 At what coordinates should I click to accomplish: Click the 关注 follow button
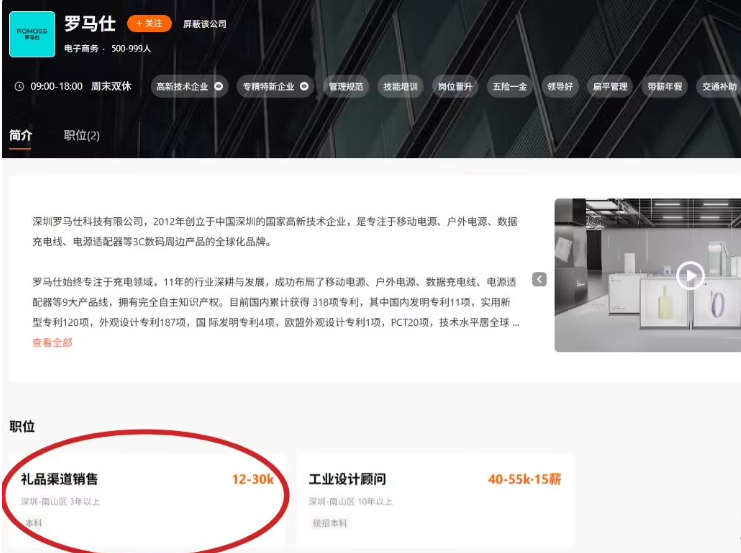(149, 24)
